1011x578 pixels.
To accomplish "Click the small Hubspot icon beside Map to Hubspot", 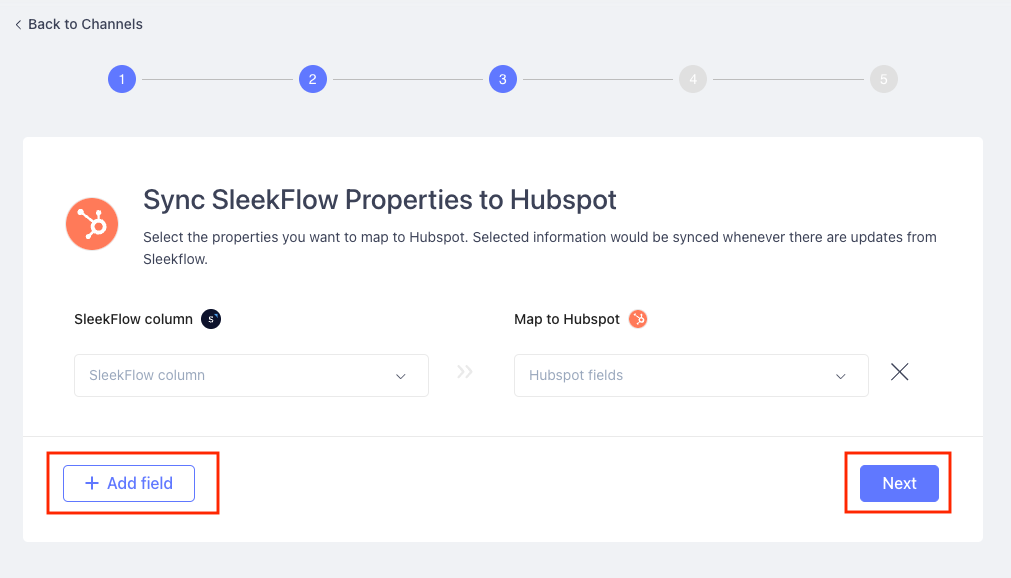I will point(638,319).
